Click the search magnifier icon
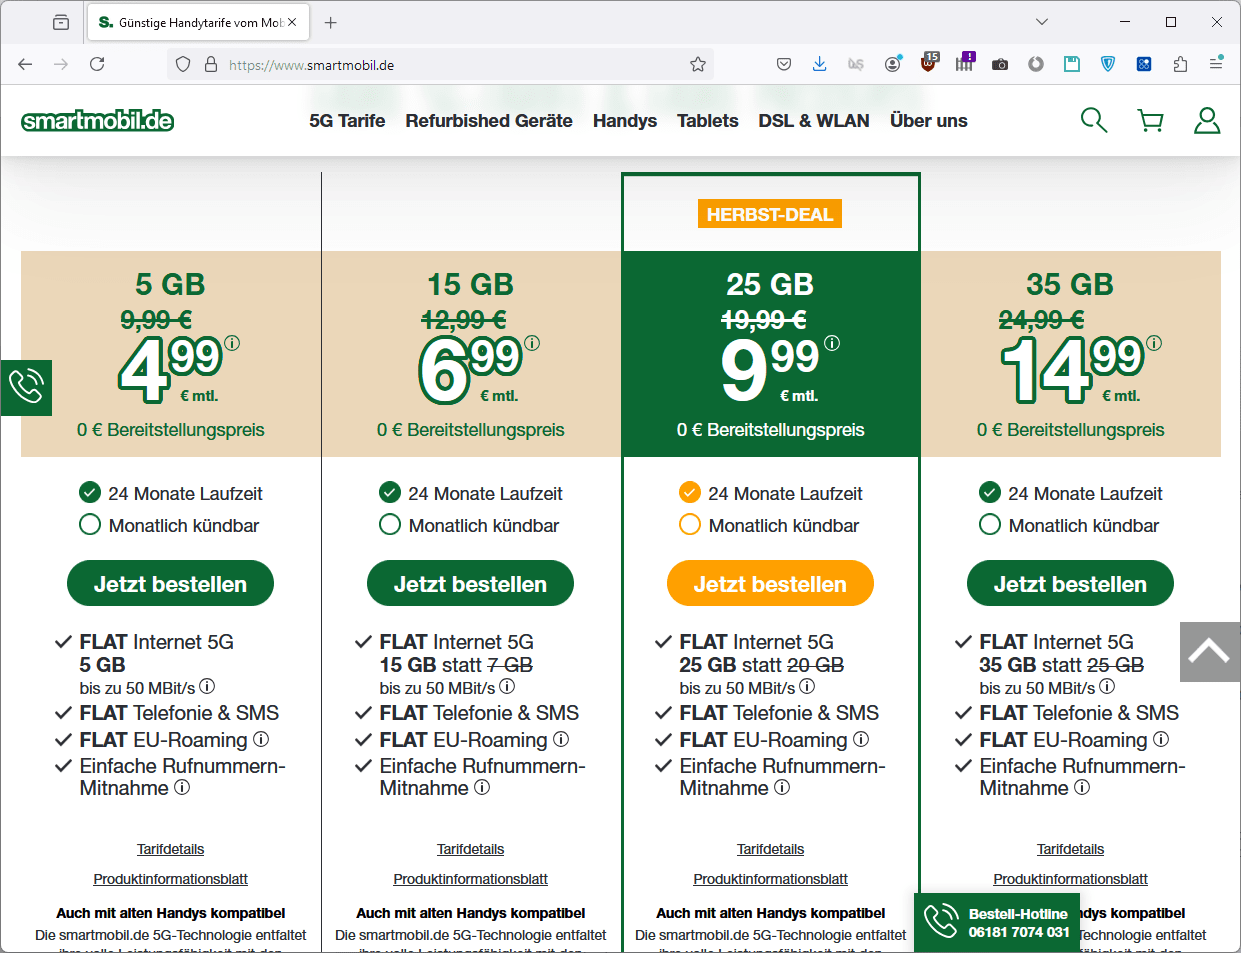The image size is (1241, 953). coord(1094,121)
